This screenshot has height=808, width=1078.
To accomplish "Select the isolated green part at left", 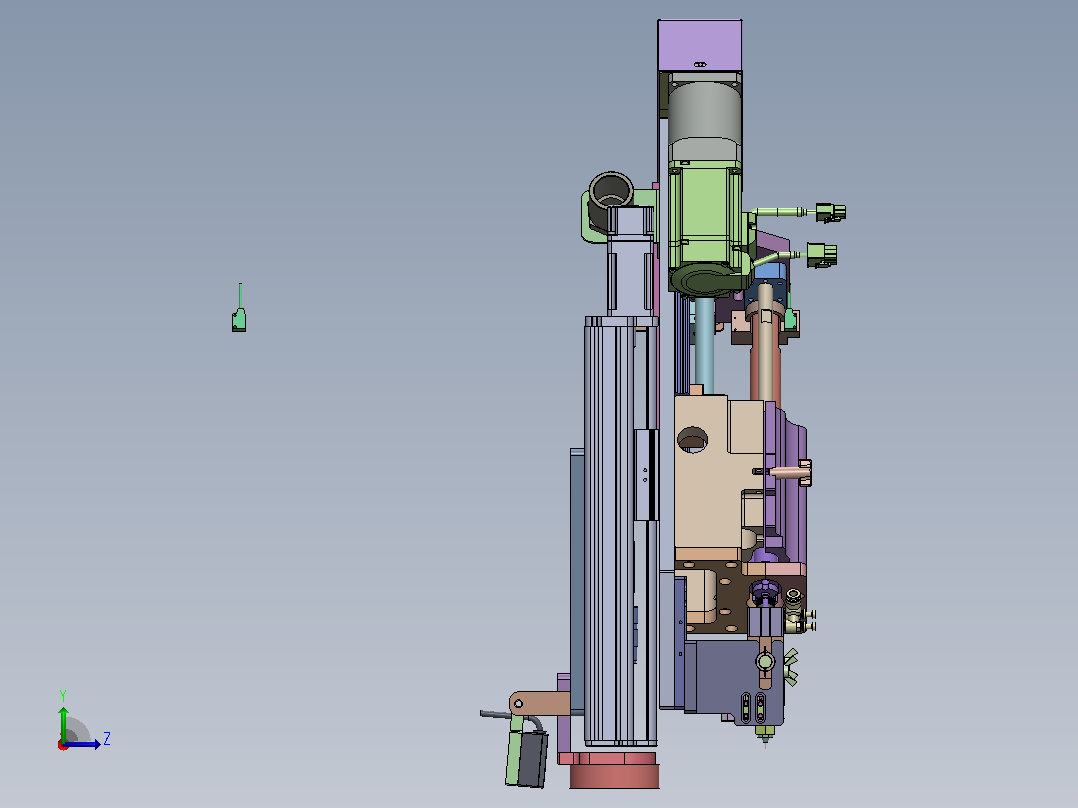I will click(239, 319).
